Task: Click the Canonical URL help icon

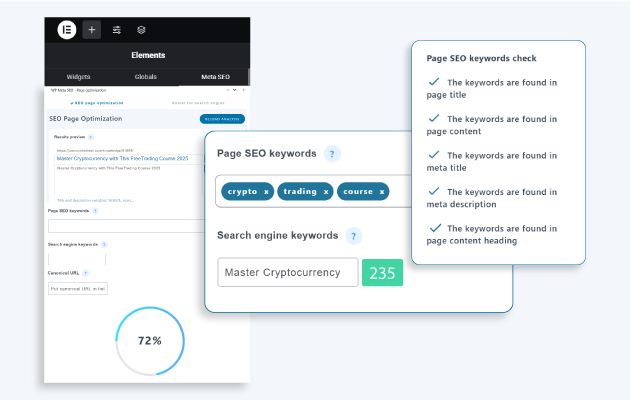Action: click(85, 273)
